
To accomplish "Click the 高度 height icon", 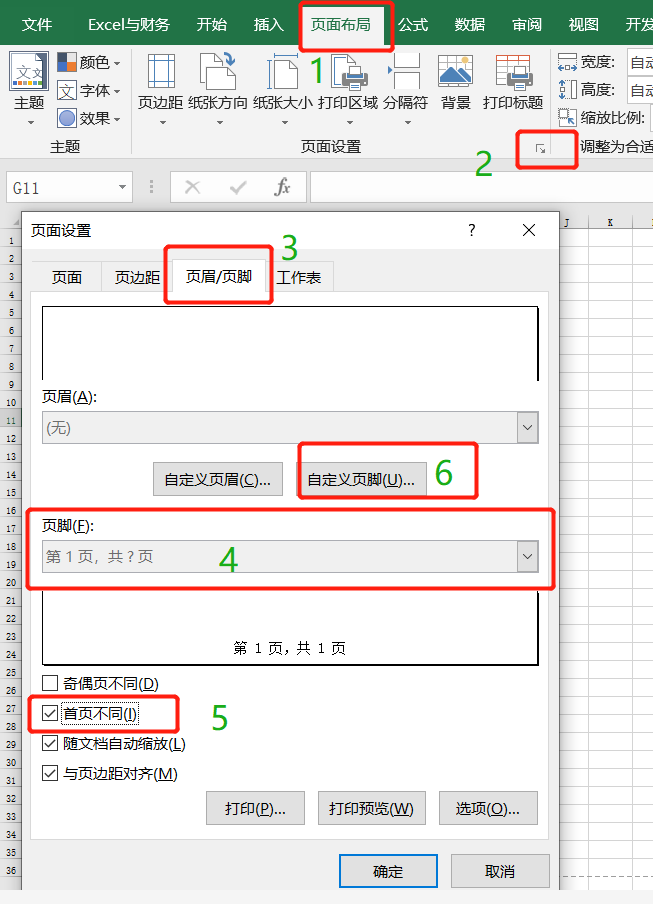I will click(567, 89).
